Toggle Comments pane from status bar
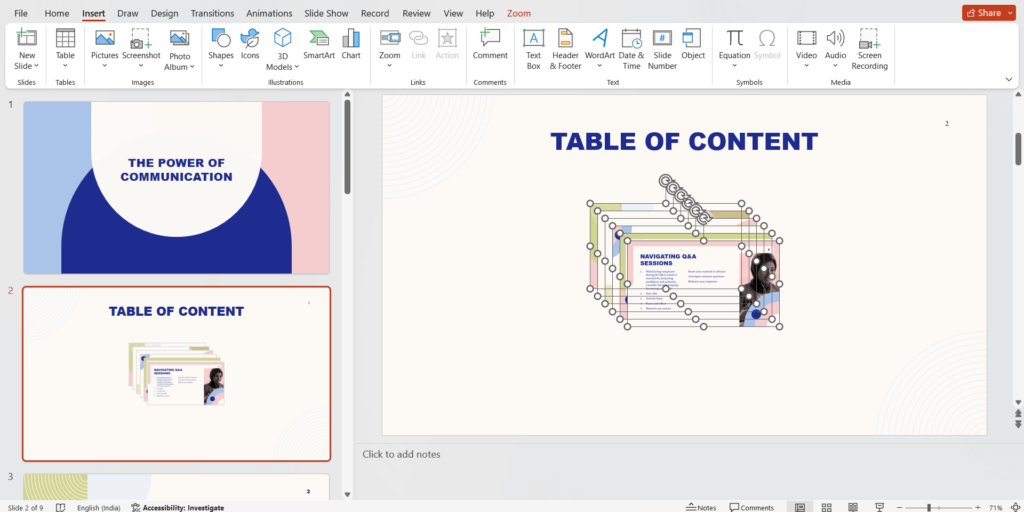Image resolution: width=1024 pixels, height=512 pixels. 750,507
